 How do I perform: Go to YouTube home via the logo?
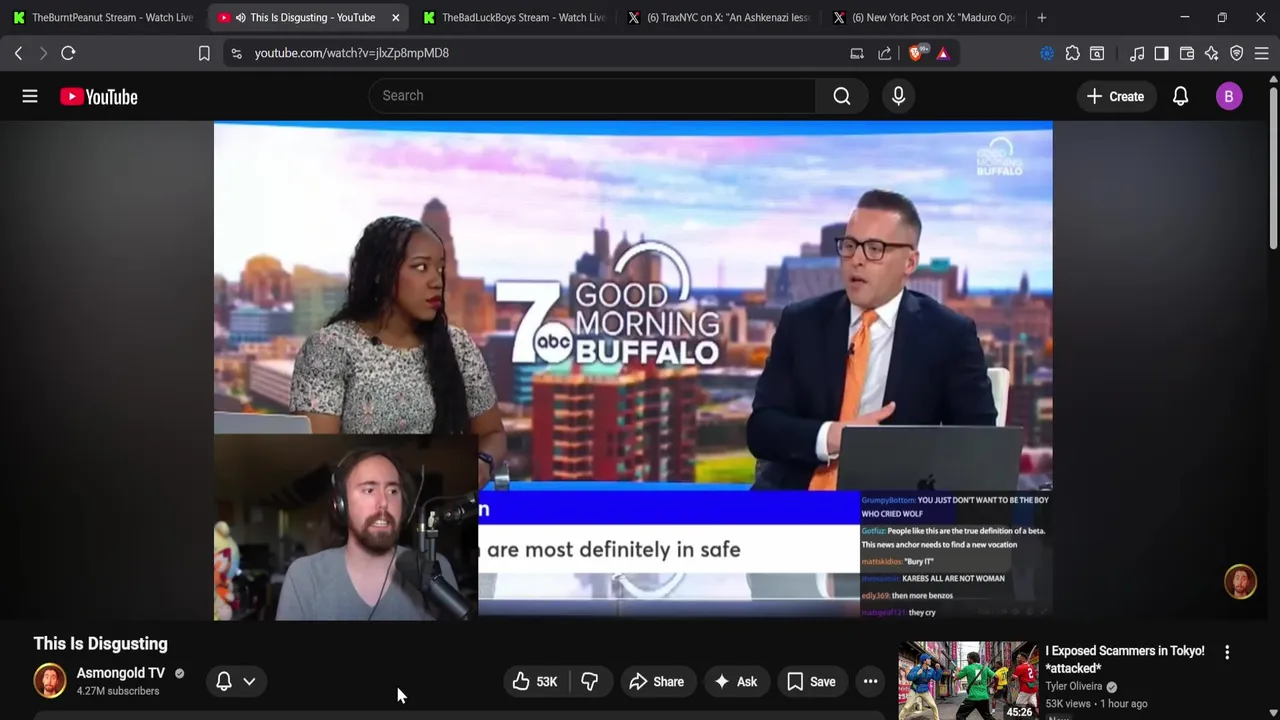(98, 96)
